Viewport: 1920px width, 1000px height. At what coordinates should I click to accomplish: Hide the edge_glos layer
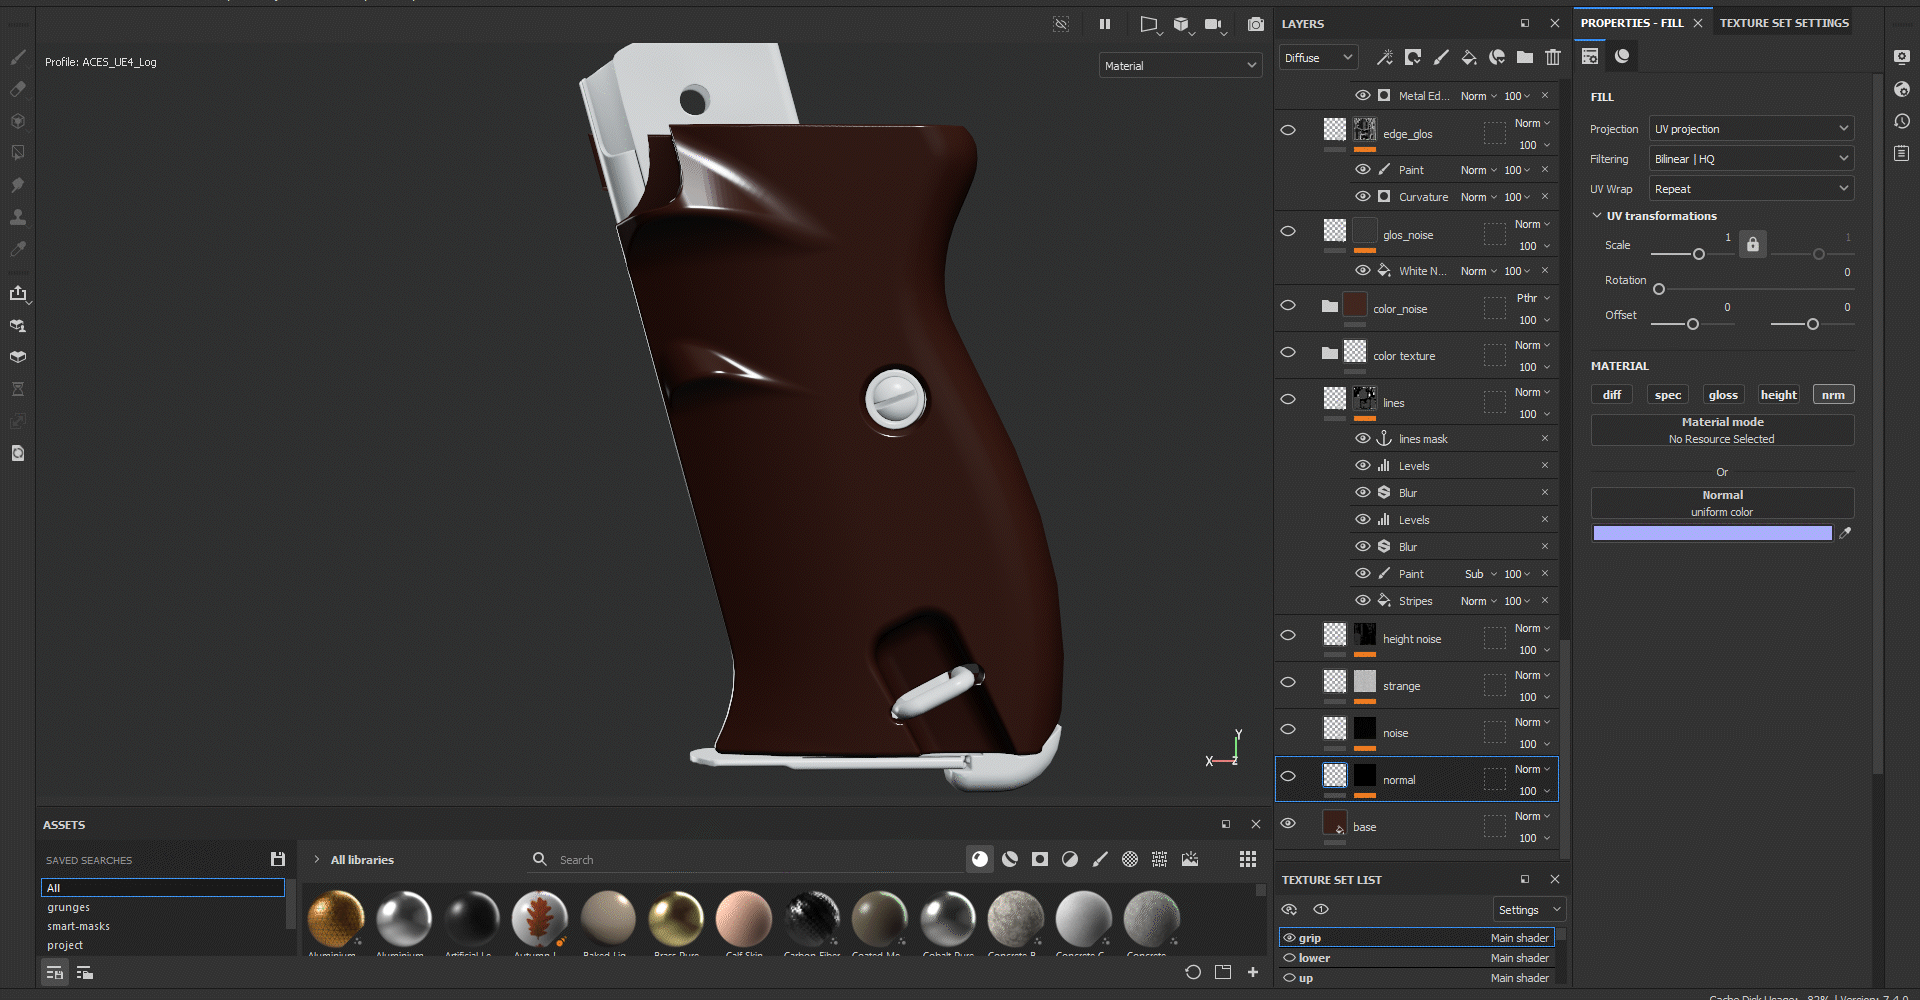(1288, 130)
